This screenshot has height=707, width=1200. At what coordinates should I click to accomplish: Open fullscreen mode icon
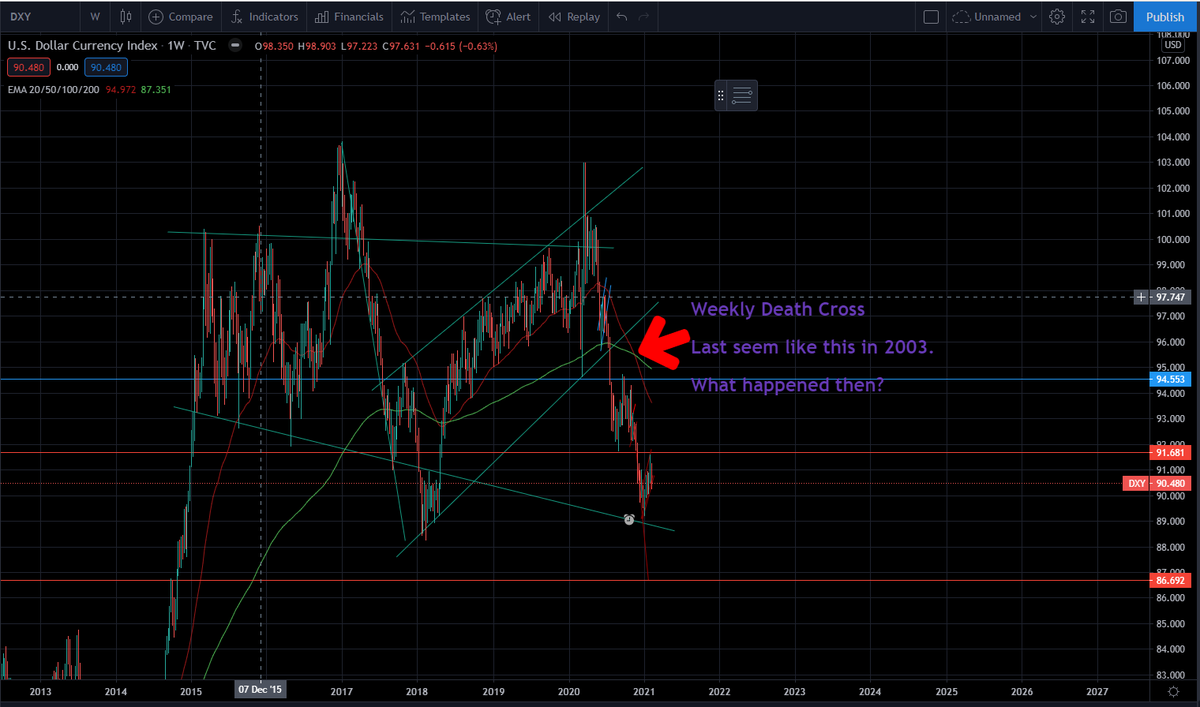click(1087, 16)
